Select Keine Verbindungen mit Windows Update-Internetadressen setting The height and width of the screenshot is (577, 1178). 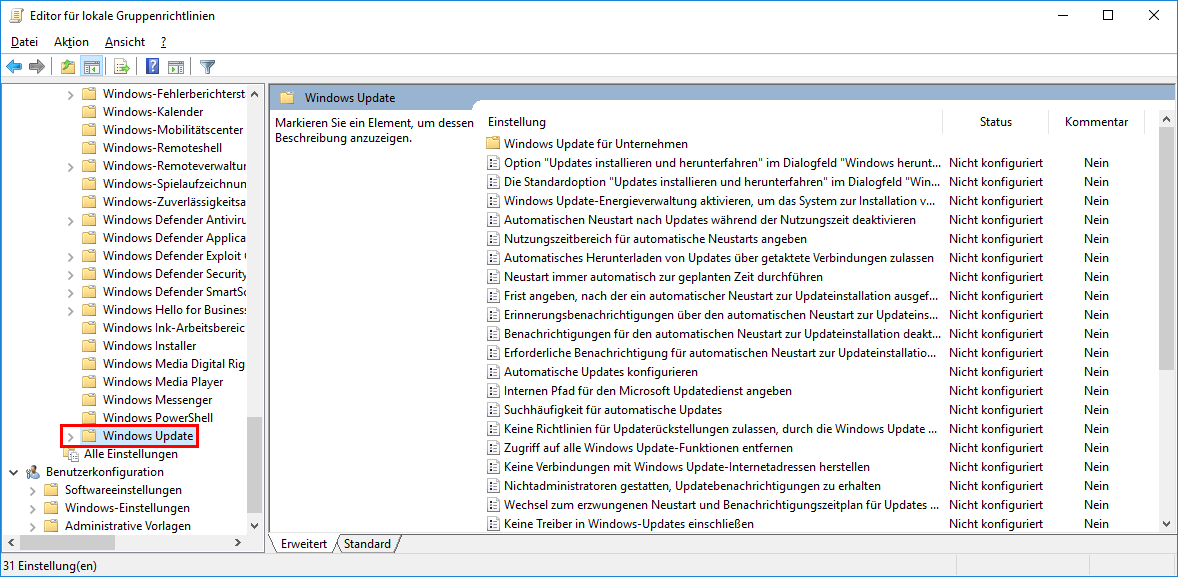pos(687,467)
